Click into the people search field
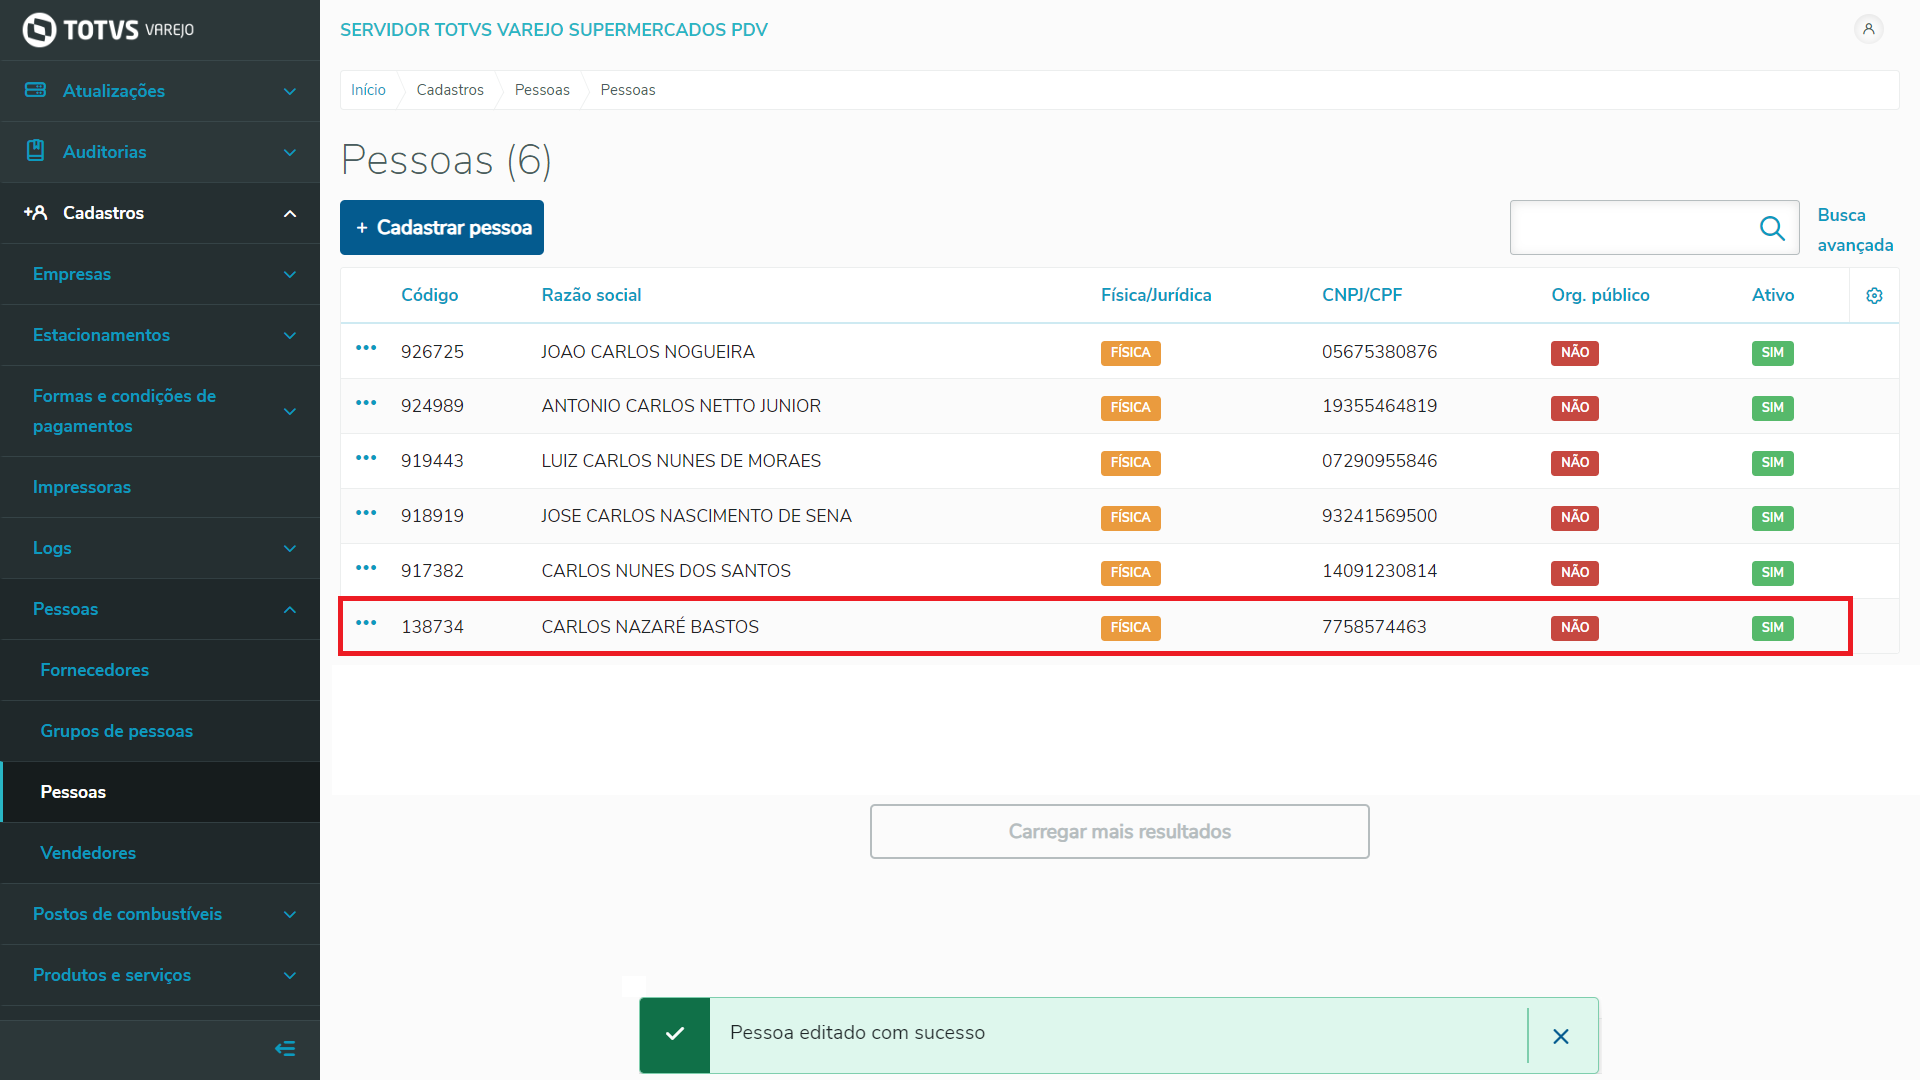Screen dimensions: 1920x1080 tap(1630, 228)
